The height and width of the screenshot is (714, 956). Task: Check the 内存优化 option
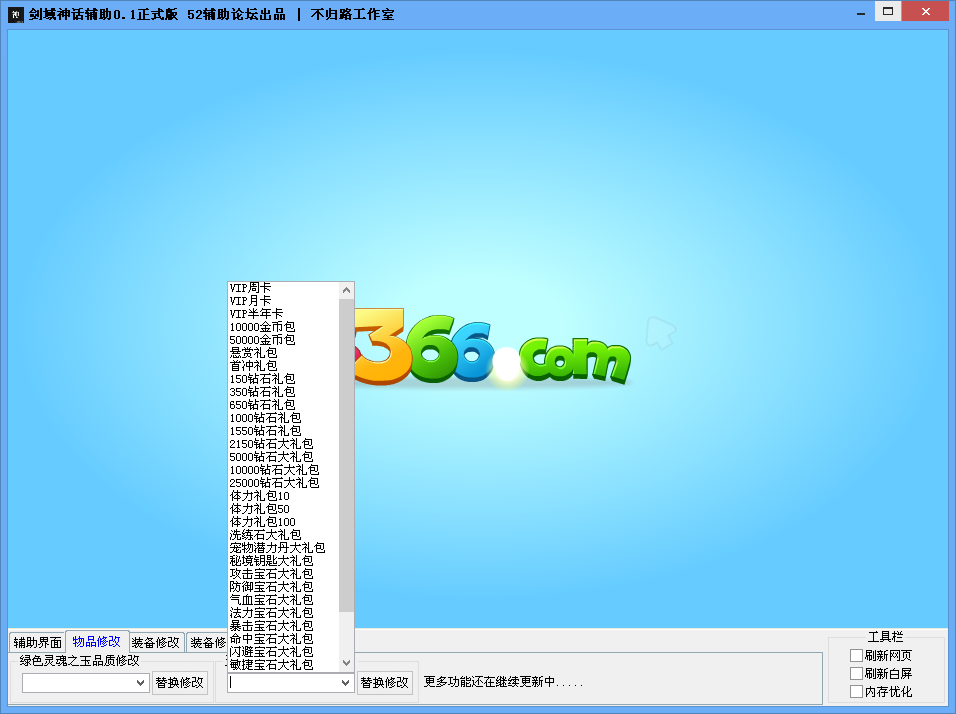(x=856, y=692)
